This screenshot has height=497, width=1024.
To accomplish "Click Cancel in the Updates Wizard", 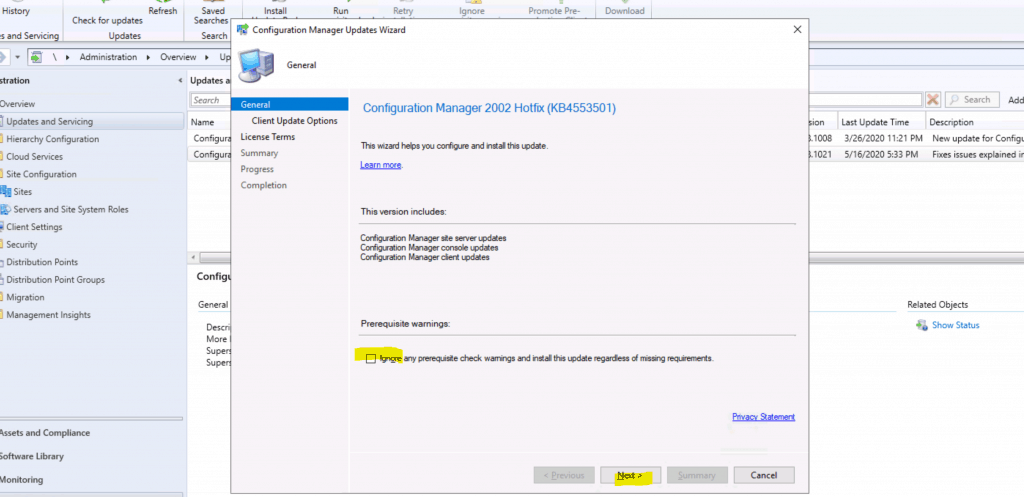I will [x=763, y=475].
